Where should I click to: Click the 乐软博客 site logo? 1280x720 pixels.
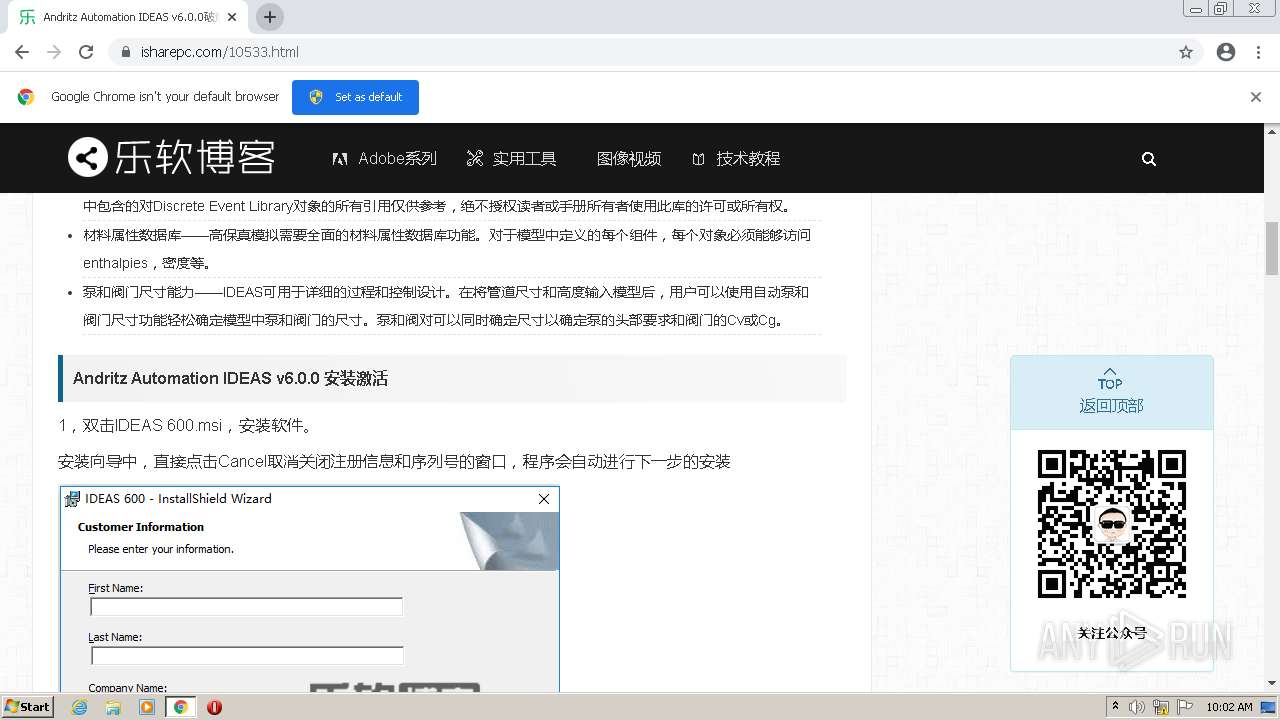point(171,158)
